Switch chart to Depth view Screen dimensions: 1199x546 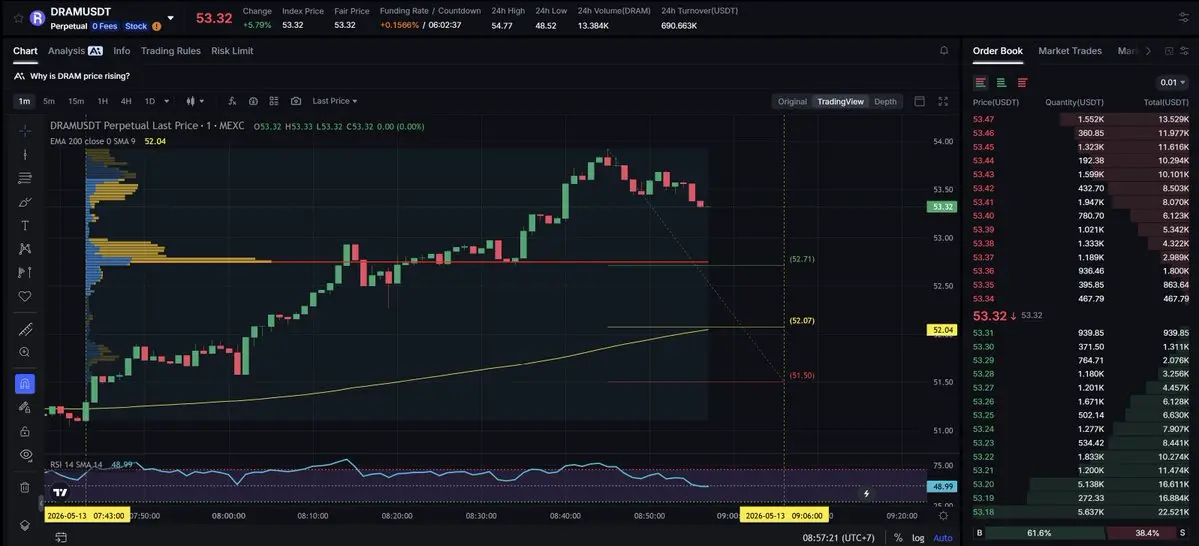point(885,102)
